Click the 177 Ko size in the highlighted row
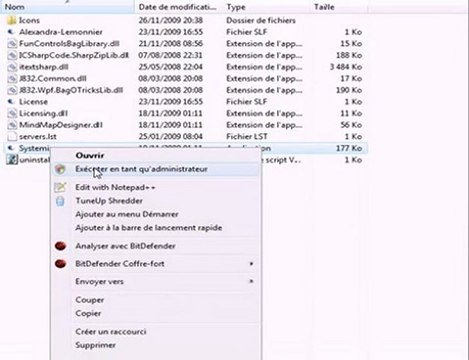The width and height of the screenshot is (469, 360). pyautogui.click(x=349, y=148)
